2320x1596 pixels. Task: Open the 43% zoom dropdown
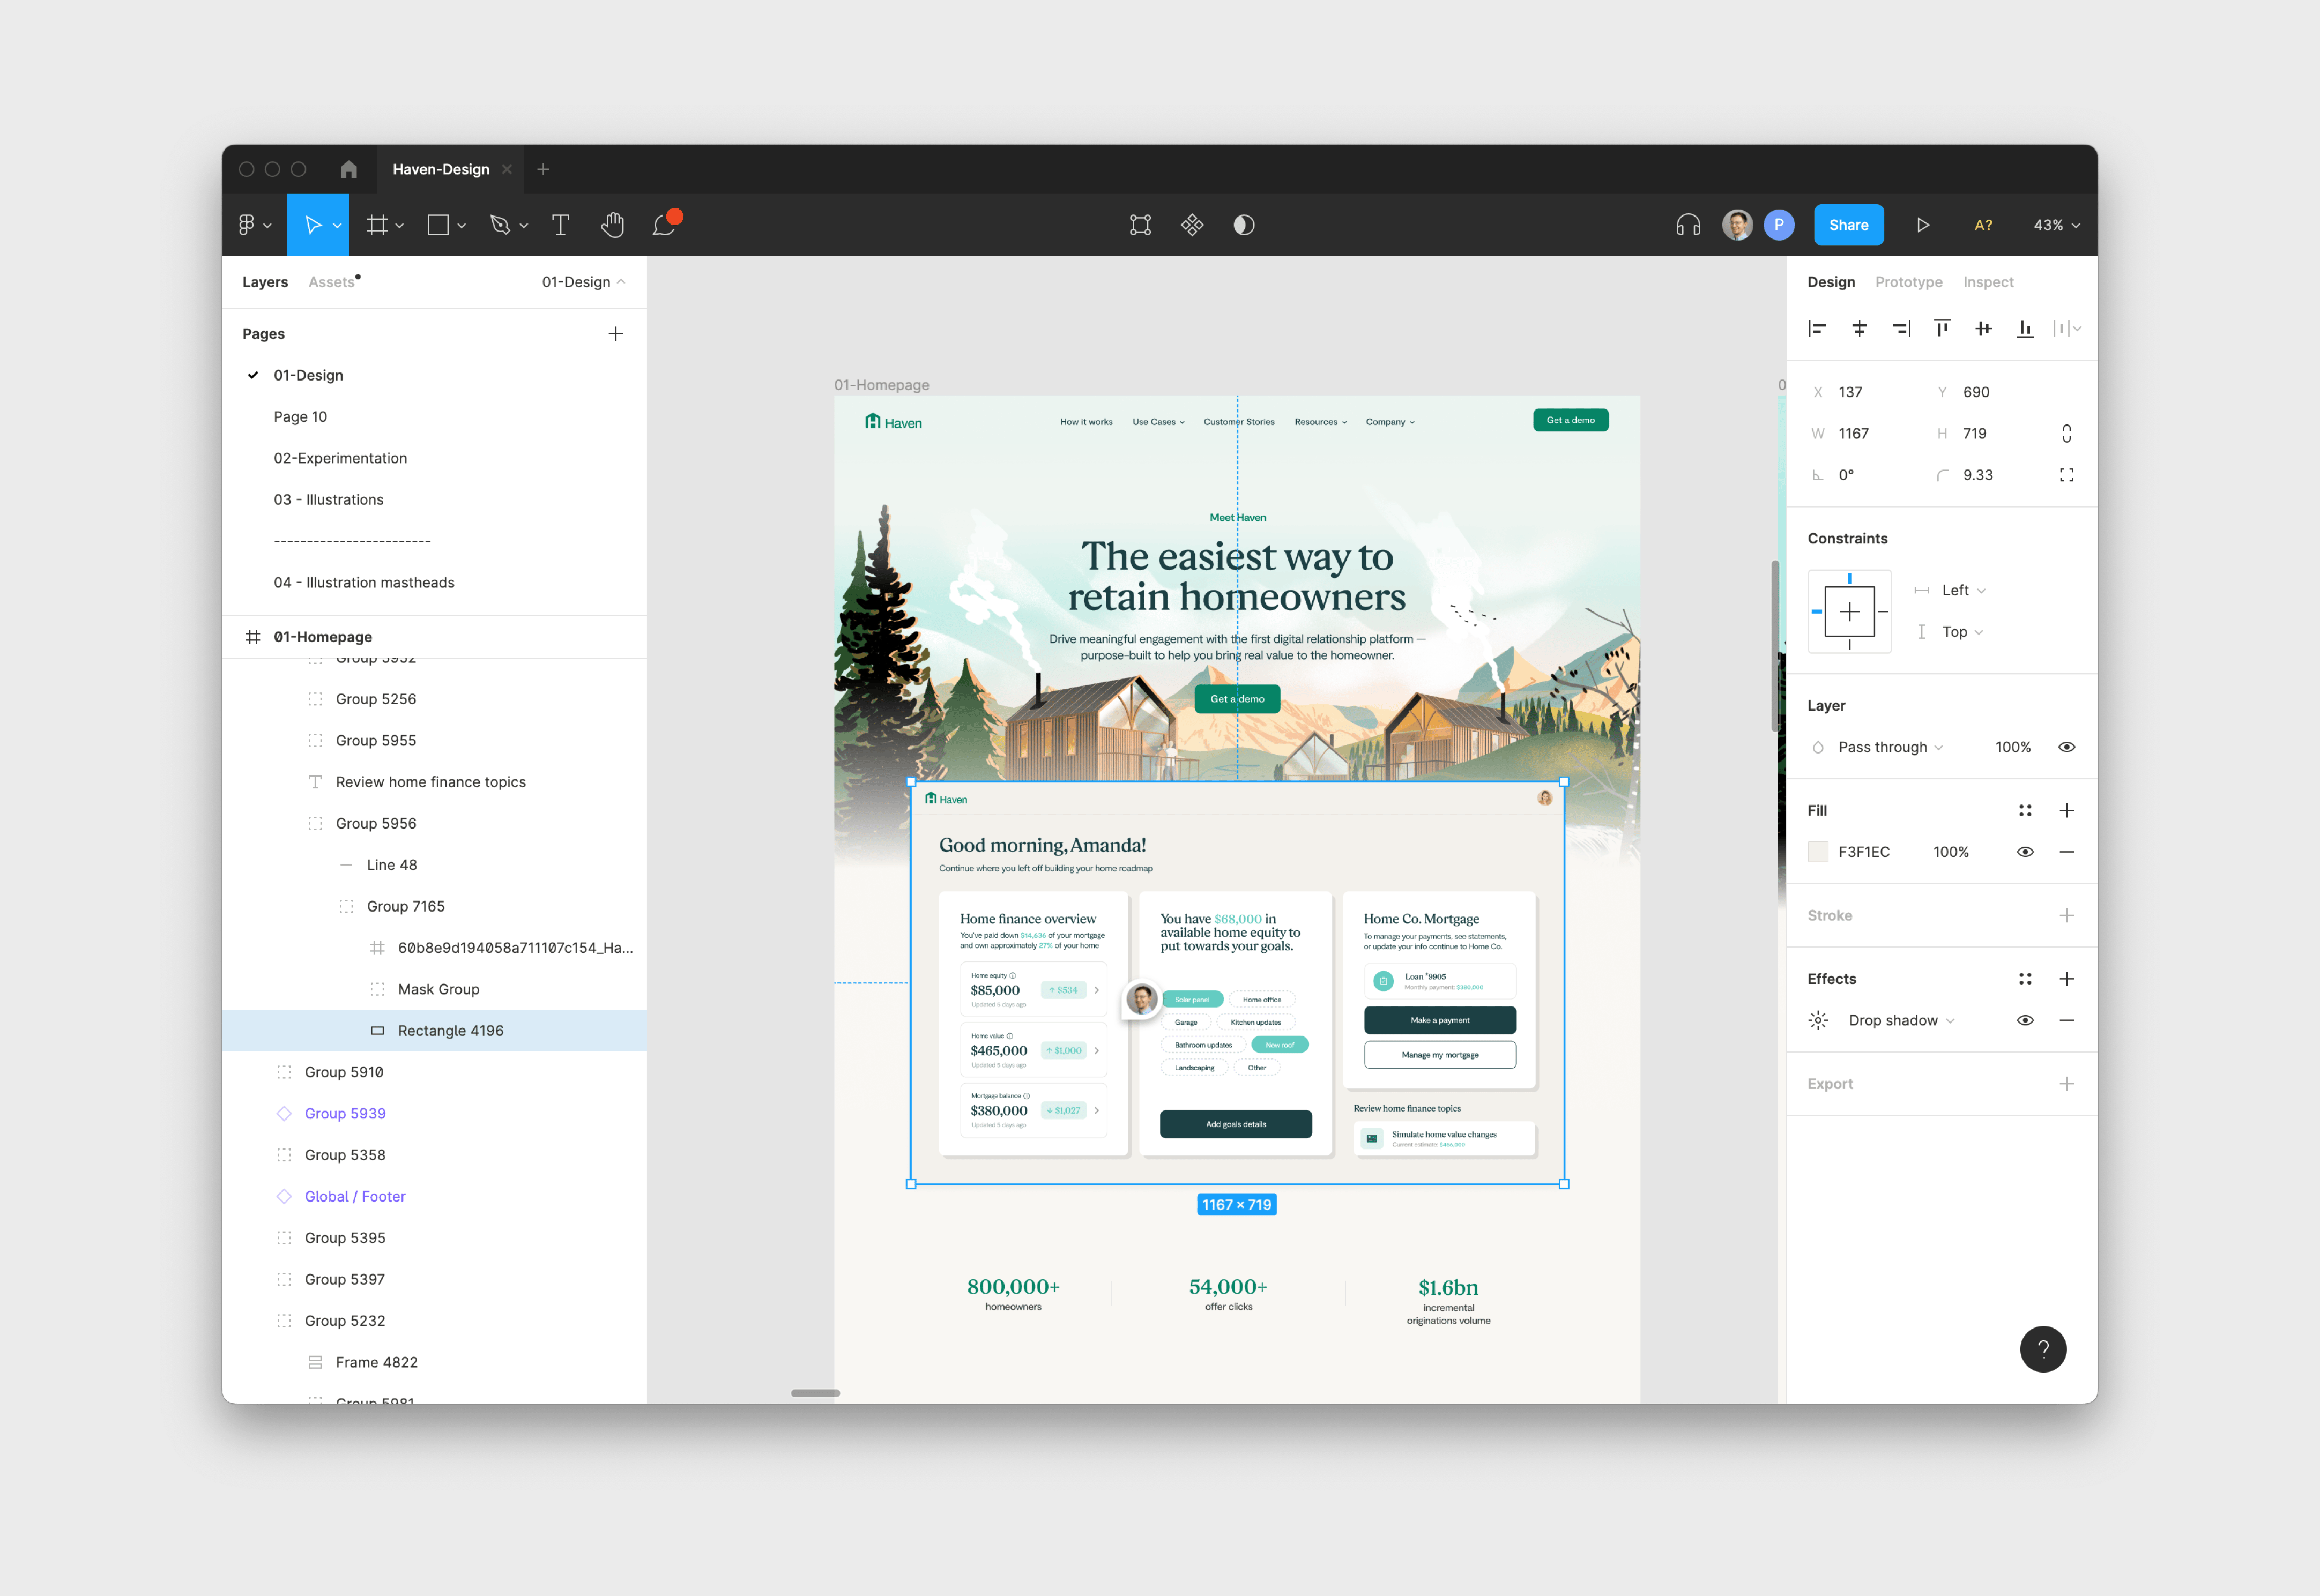tap(2056, 225)
